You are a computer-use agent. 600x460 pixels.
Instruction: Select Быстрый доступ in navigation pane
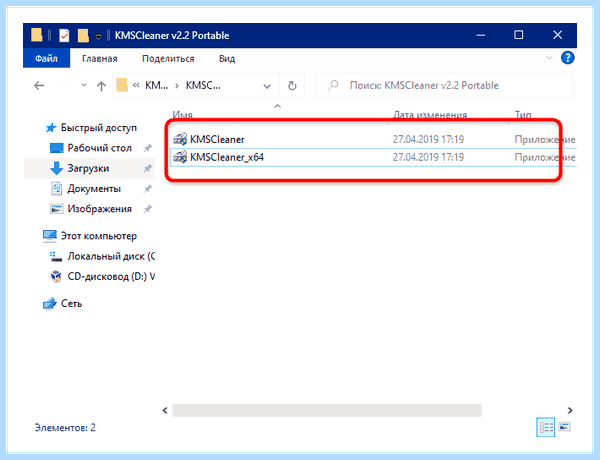coord(91,127)
